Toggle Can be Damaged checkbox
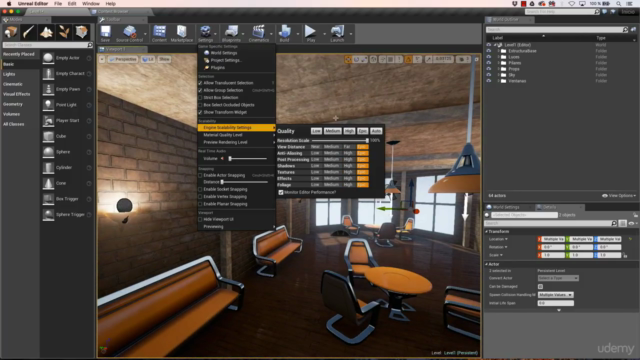 540,287
